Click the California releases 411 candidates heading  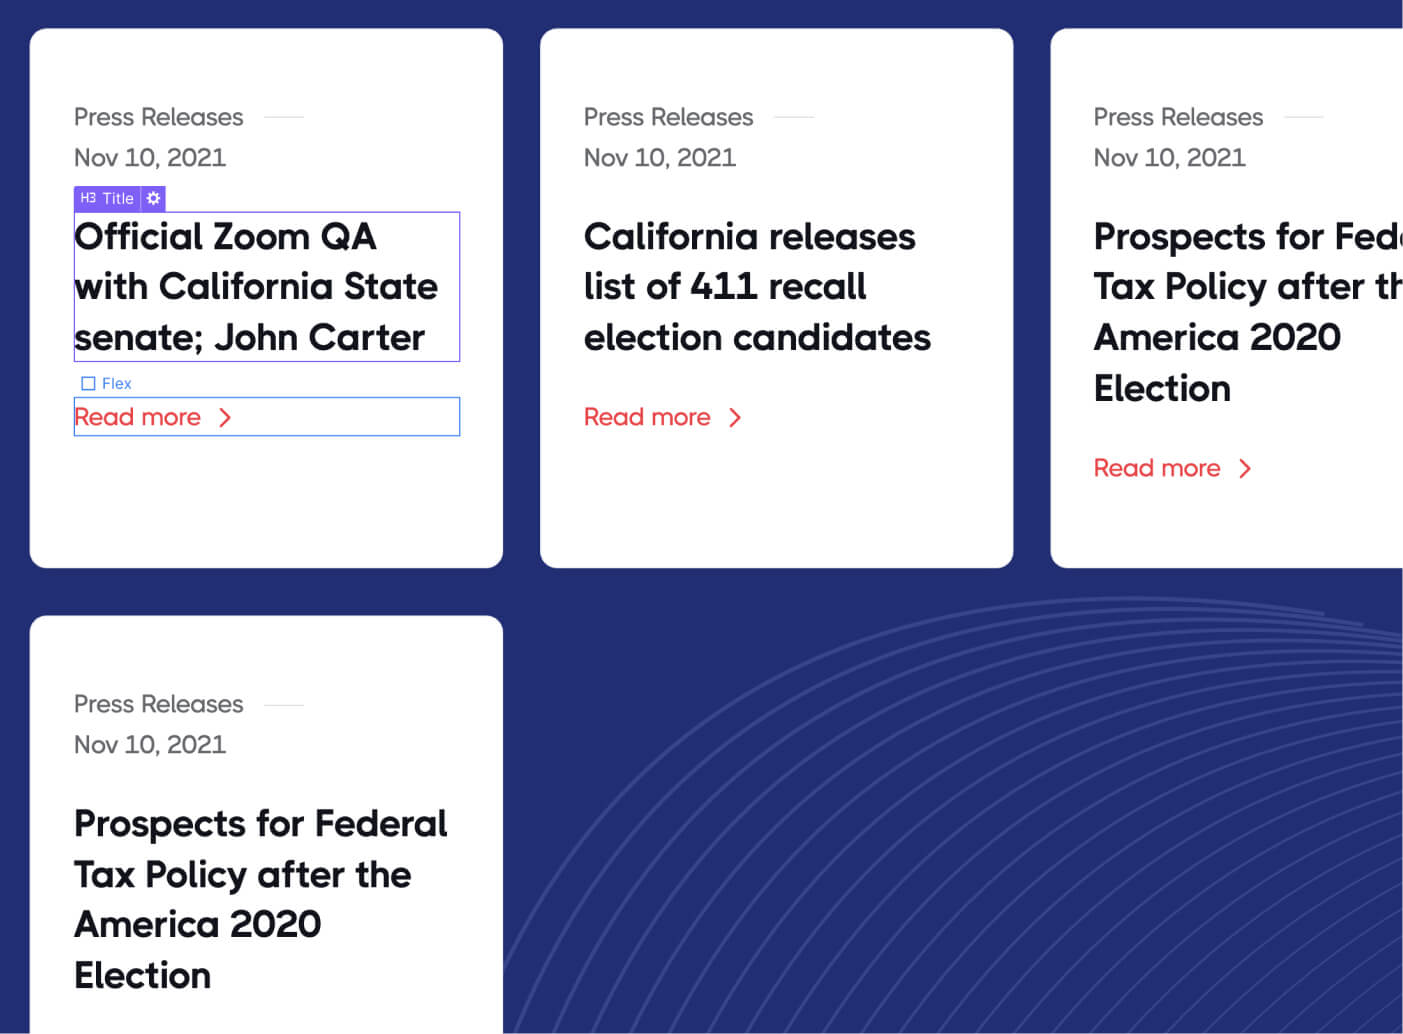pyautogui.click(x=757, y=287)
